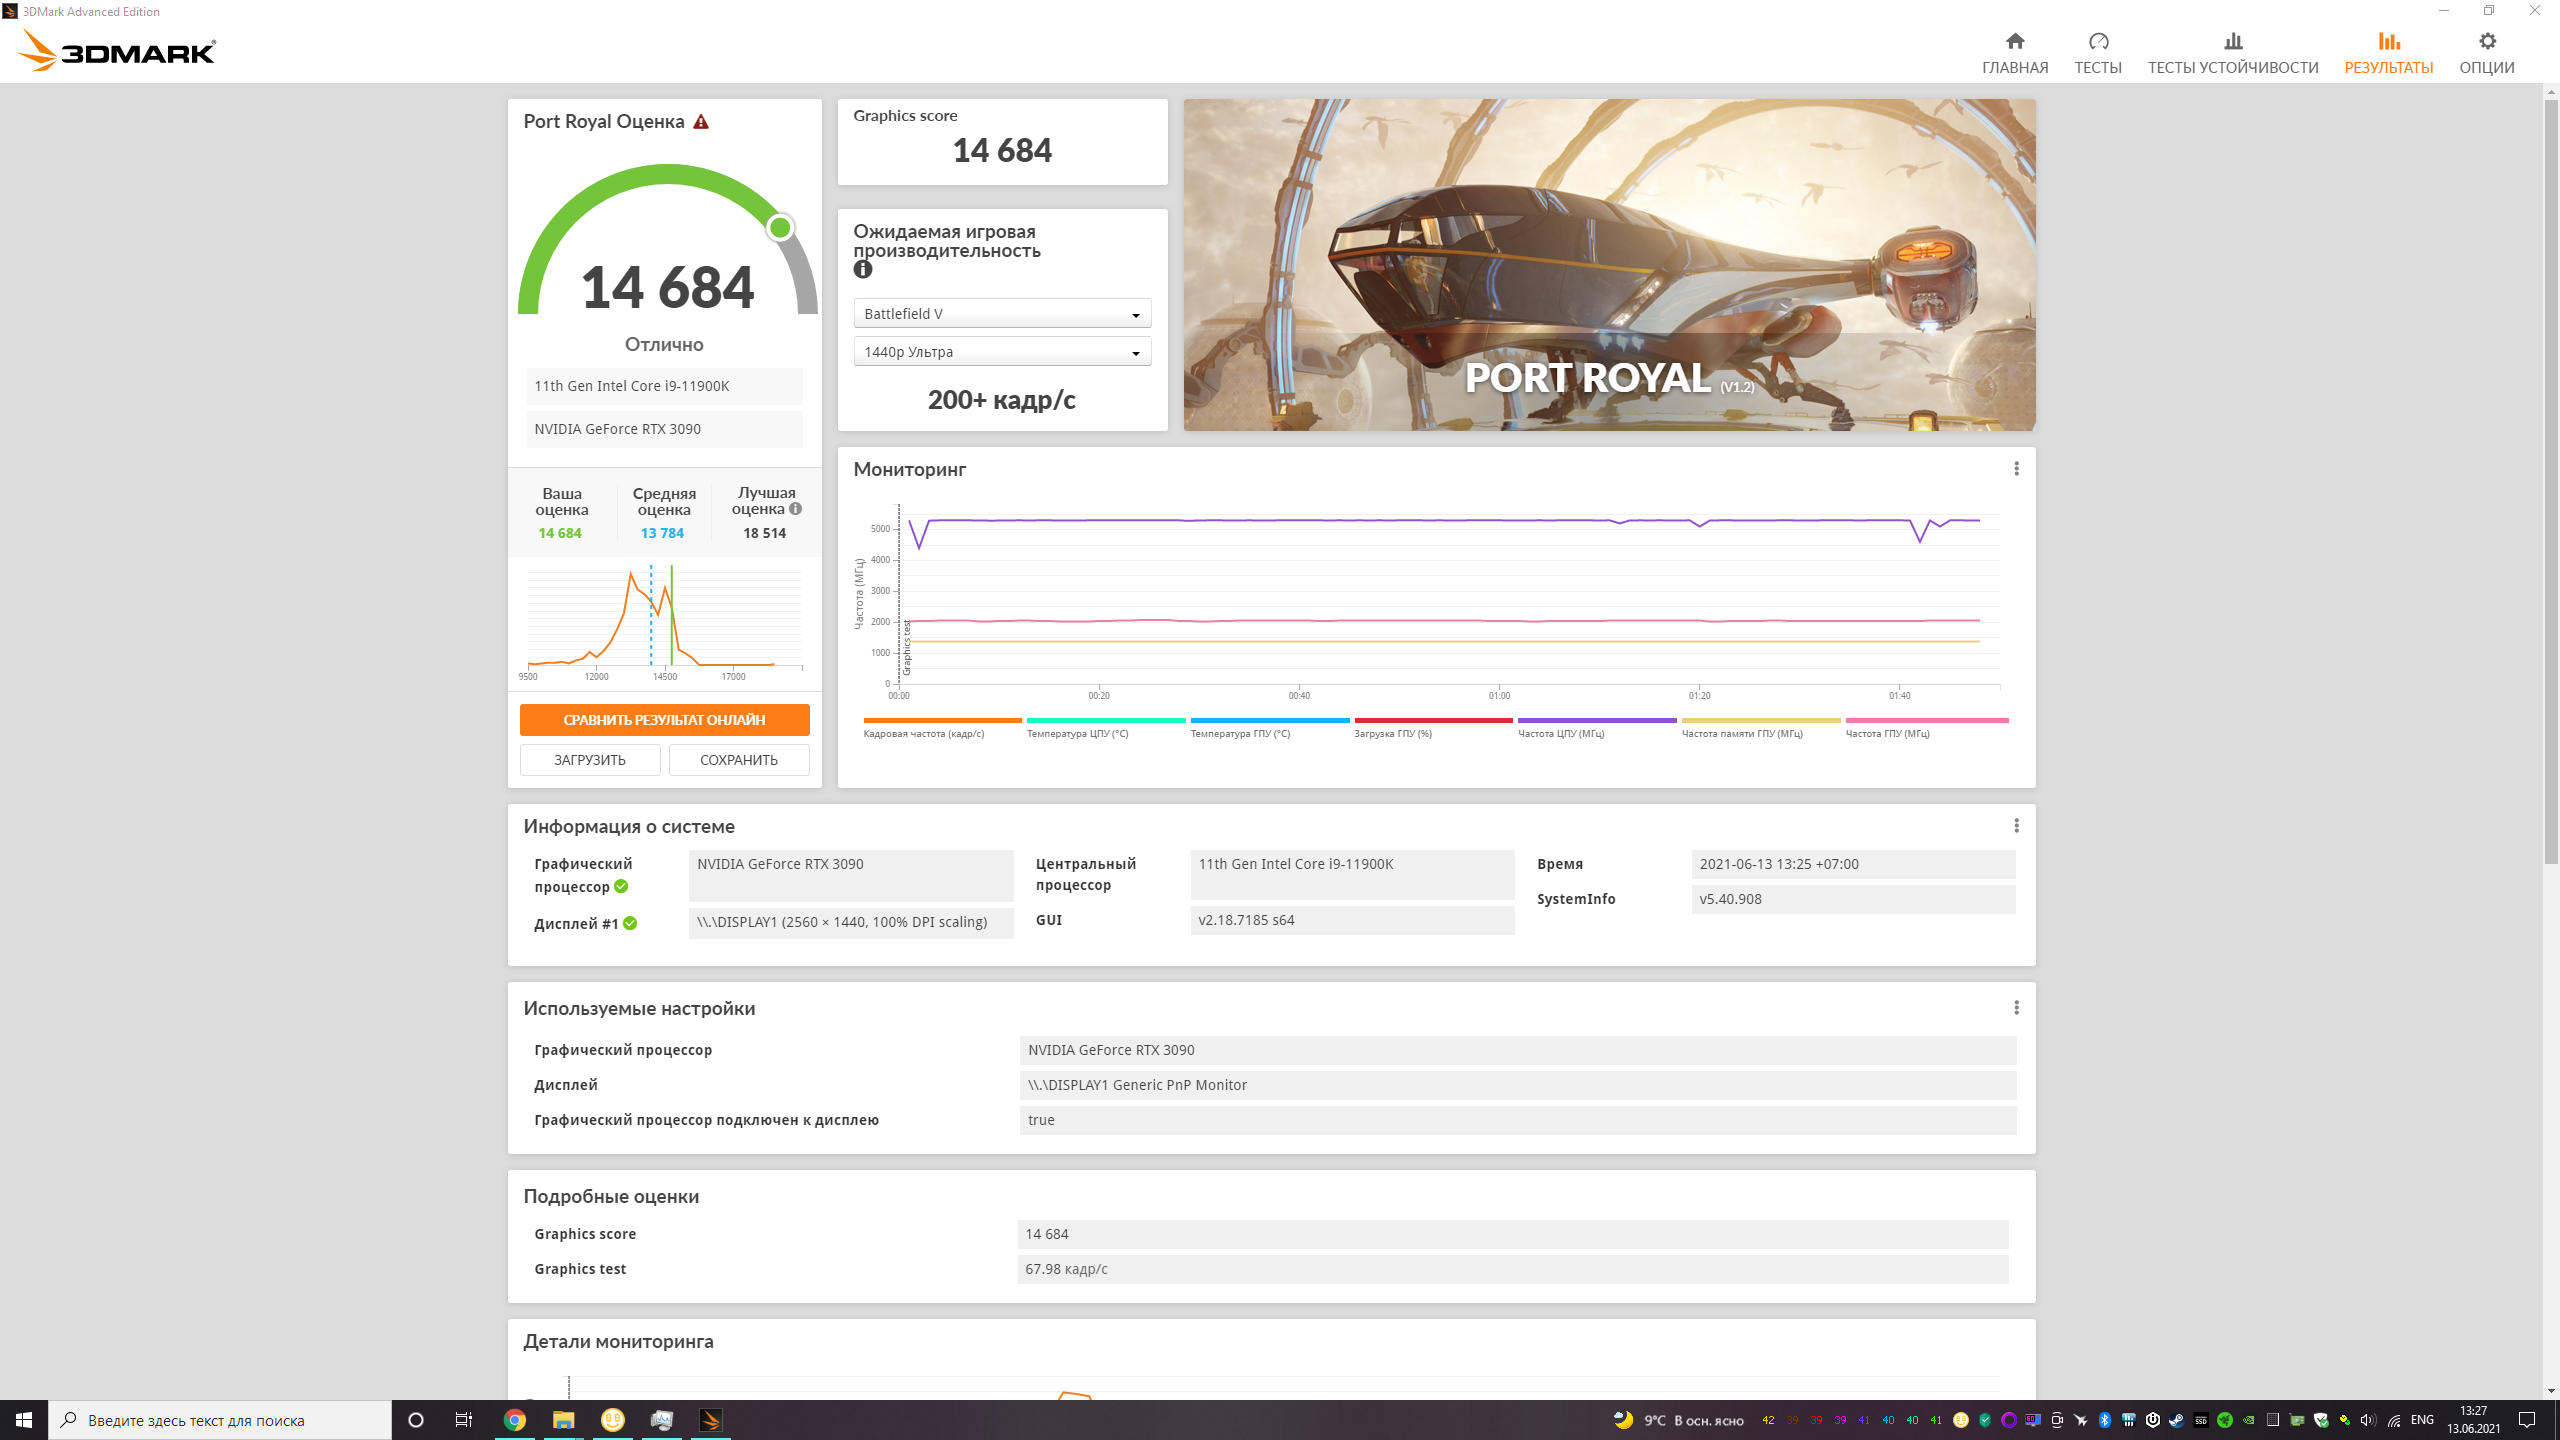Click the green checkmark beside Графический процессор
The height and width of the screenshot is (1440, 2560).
tap(621, 887)
